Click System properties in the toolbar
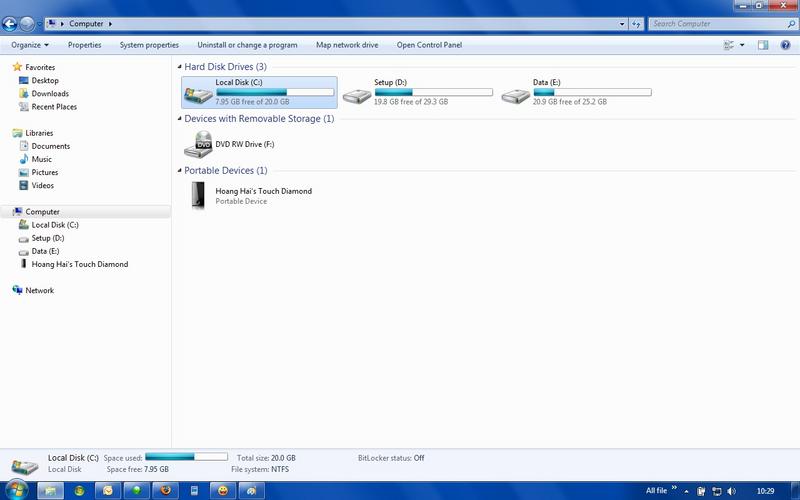The width and height of the screenshot is (800, 500). [x=149, y=45]
